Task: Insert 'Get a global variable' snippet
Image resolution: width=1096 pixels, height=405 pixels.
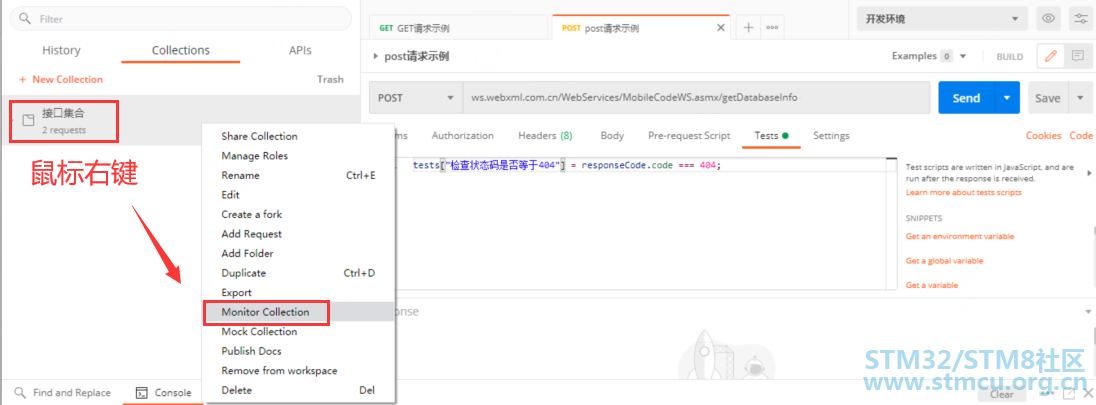Action: (944, 261)
